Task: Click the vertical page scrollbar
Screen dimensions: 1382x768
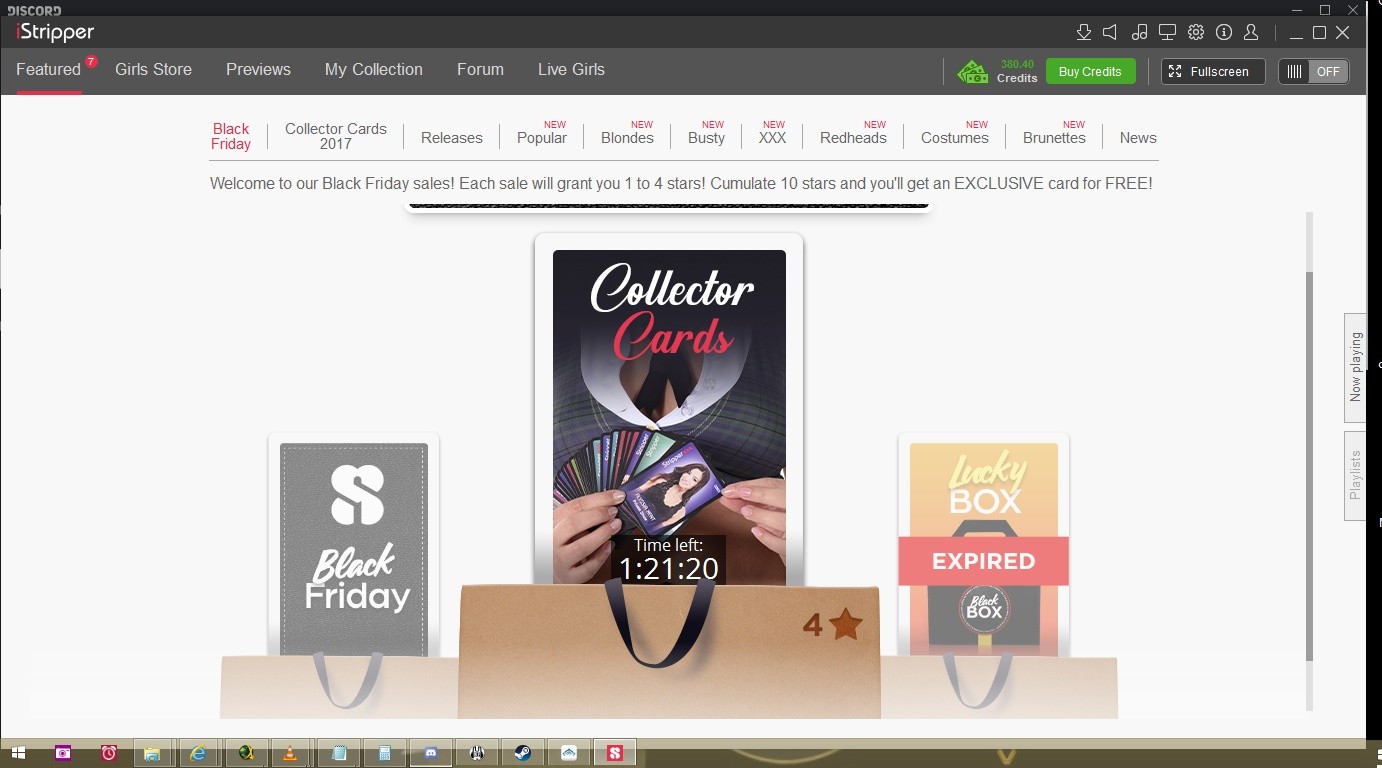Action: tap(1309, 465)
